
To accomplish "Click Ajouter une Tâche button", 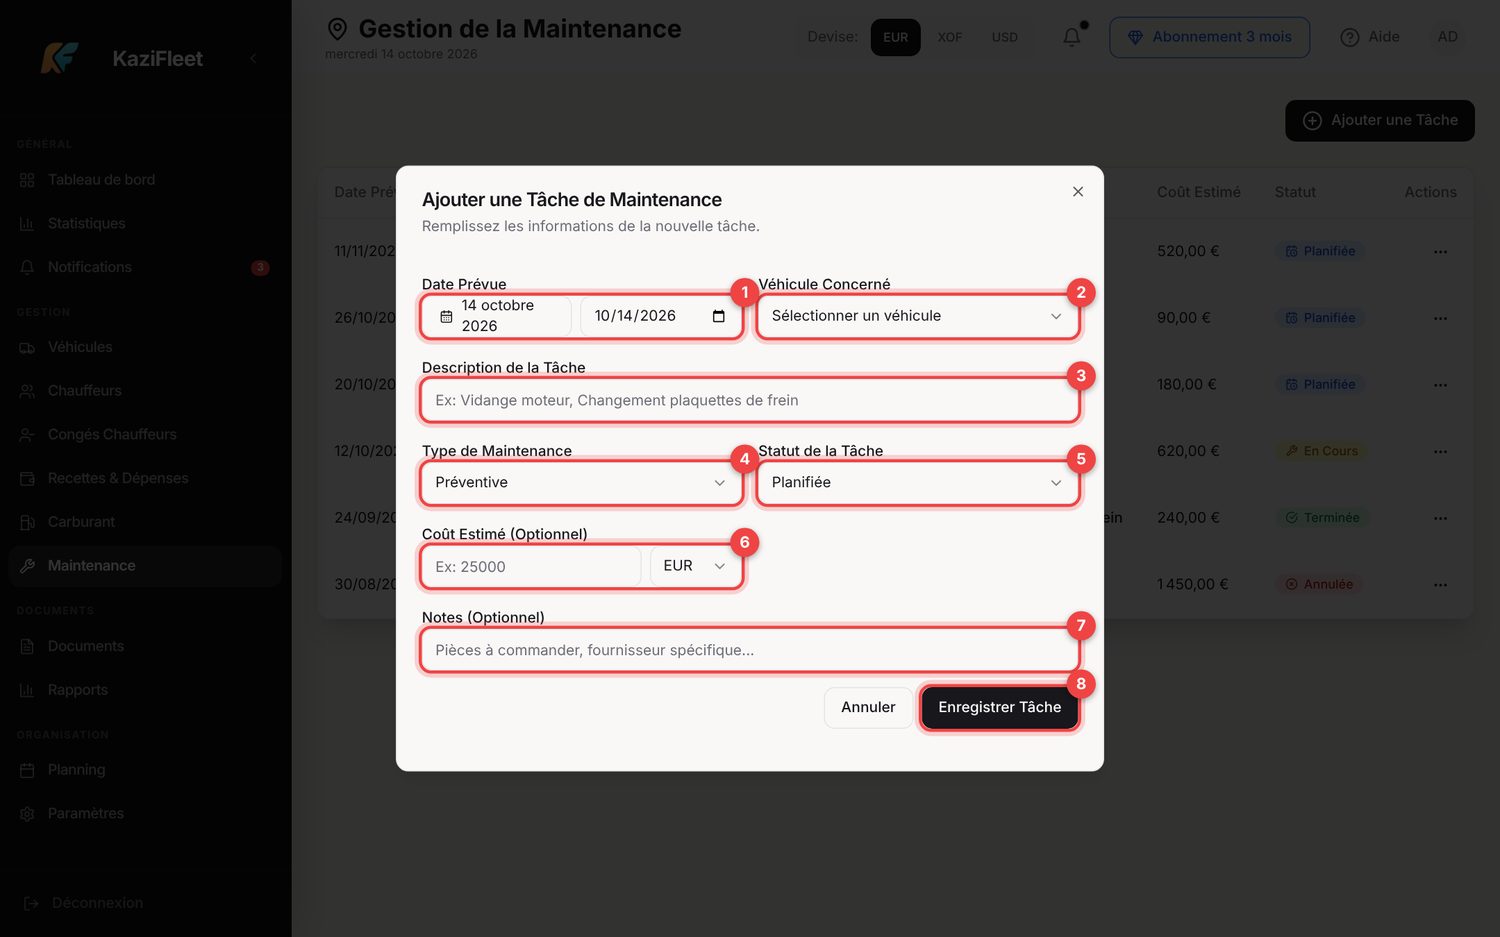I will tap(1380, 121).
